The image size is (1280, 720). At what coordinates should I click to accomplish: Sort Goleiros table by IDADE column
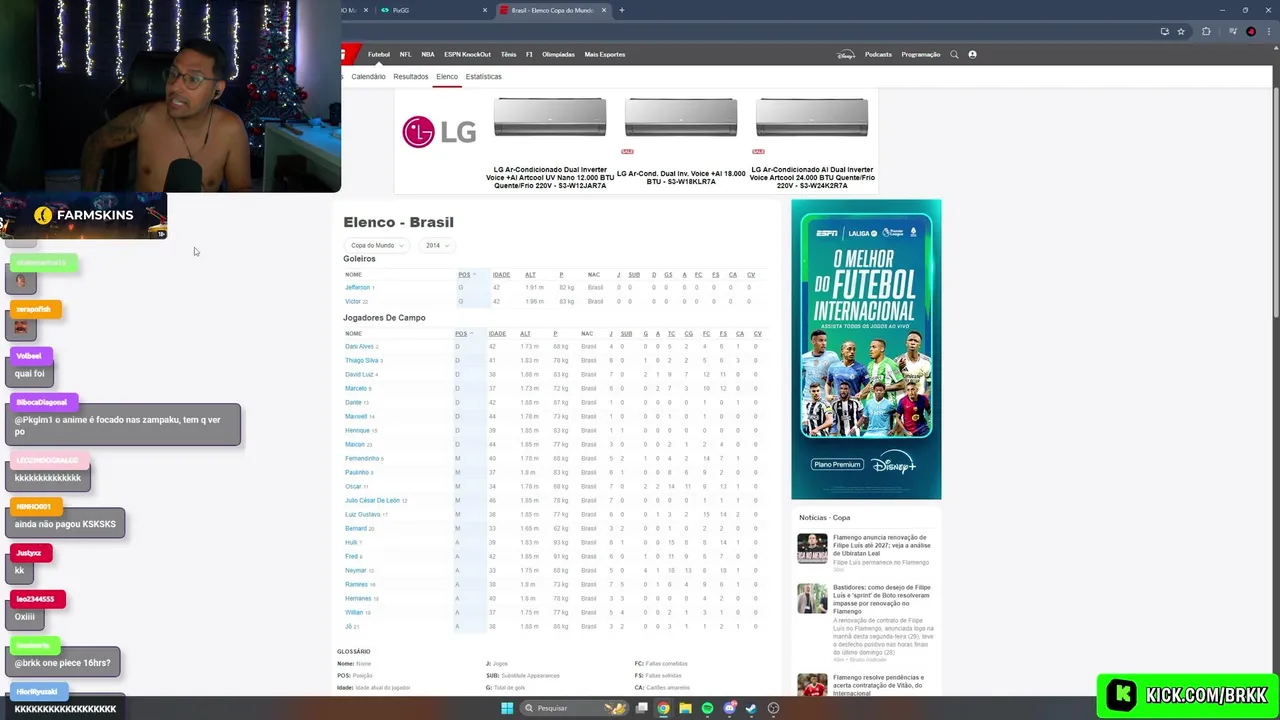point(501,274)
